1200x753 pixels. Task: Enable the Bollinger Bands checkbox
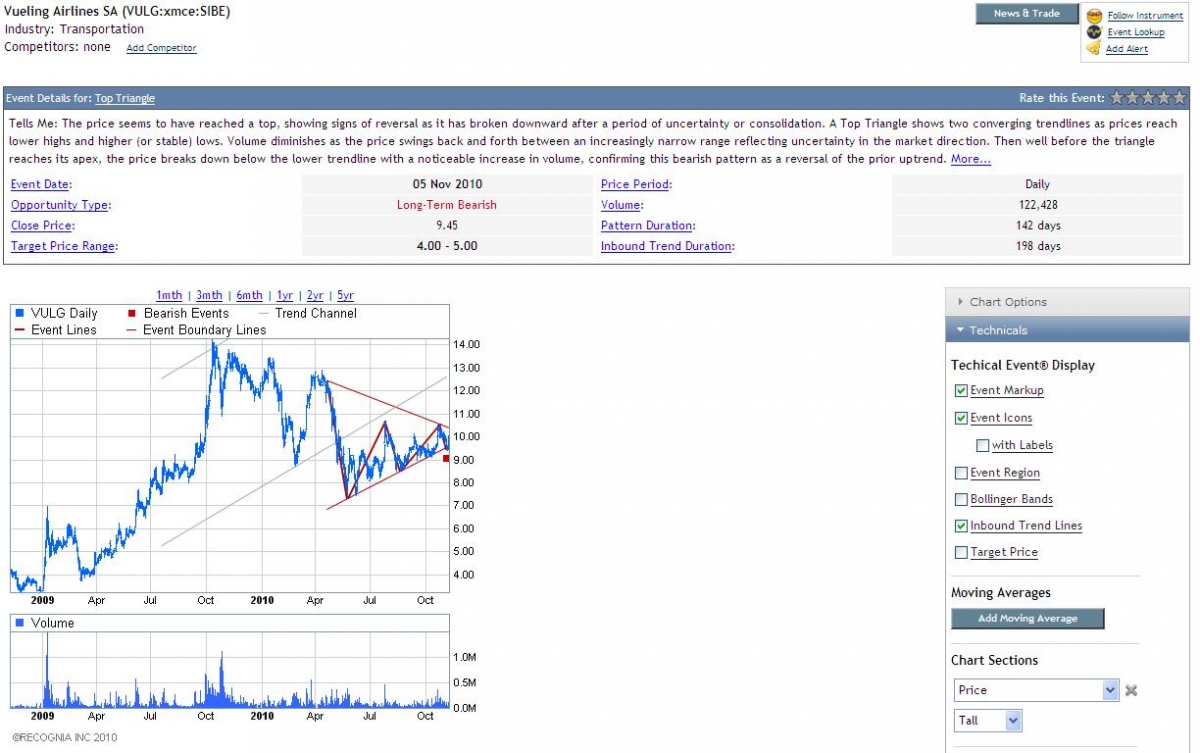(961, 500)
